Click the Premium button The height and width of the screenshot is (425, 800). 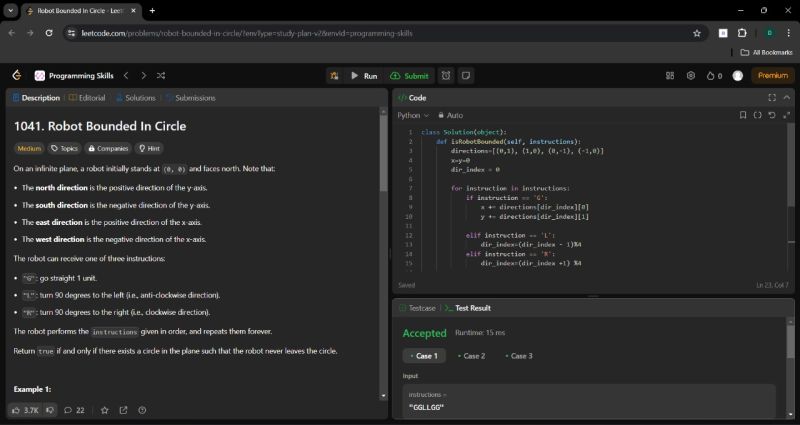pos(773,76)
